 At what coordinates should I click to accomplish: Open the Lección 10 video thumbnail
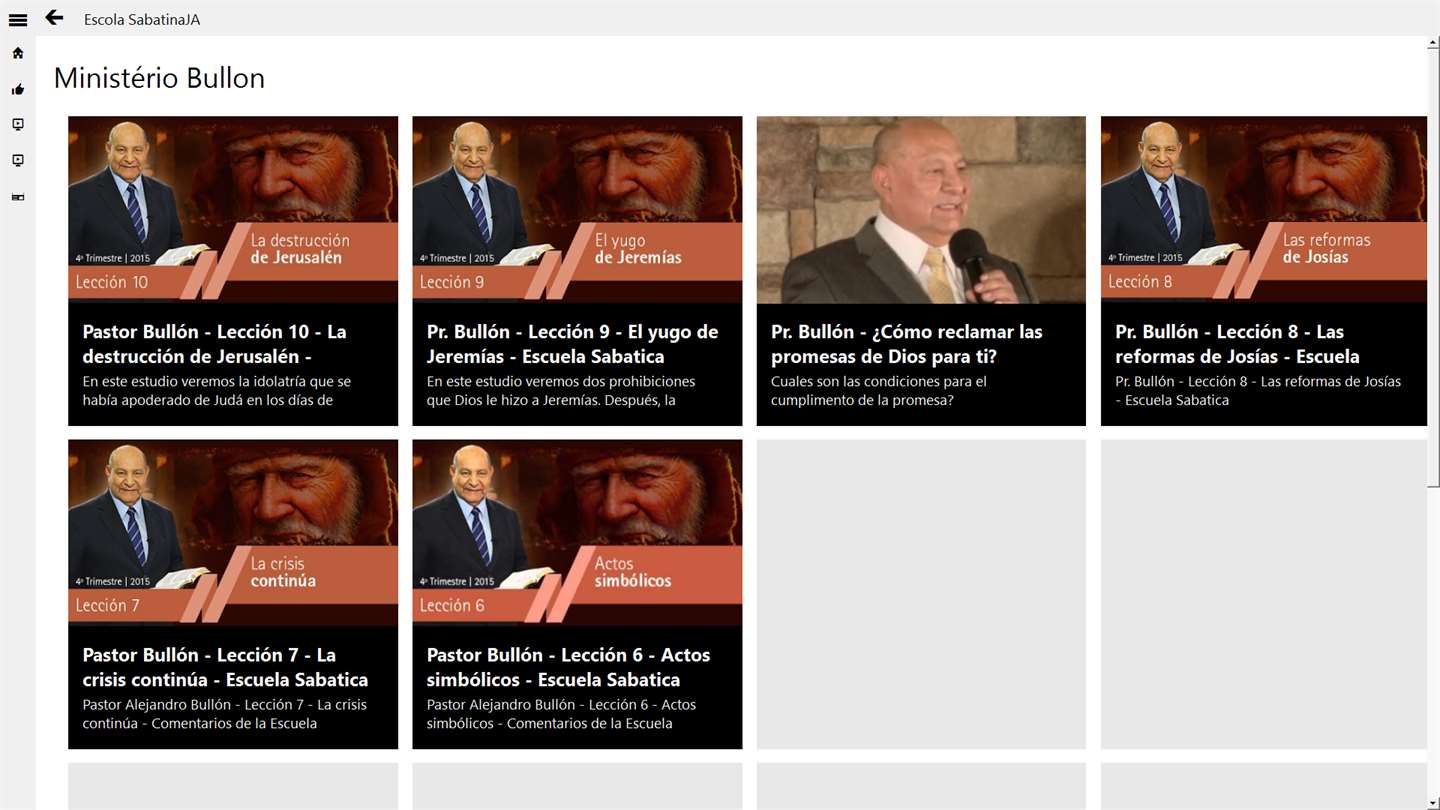click(233, 210)
